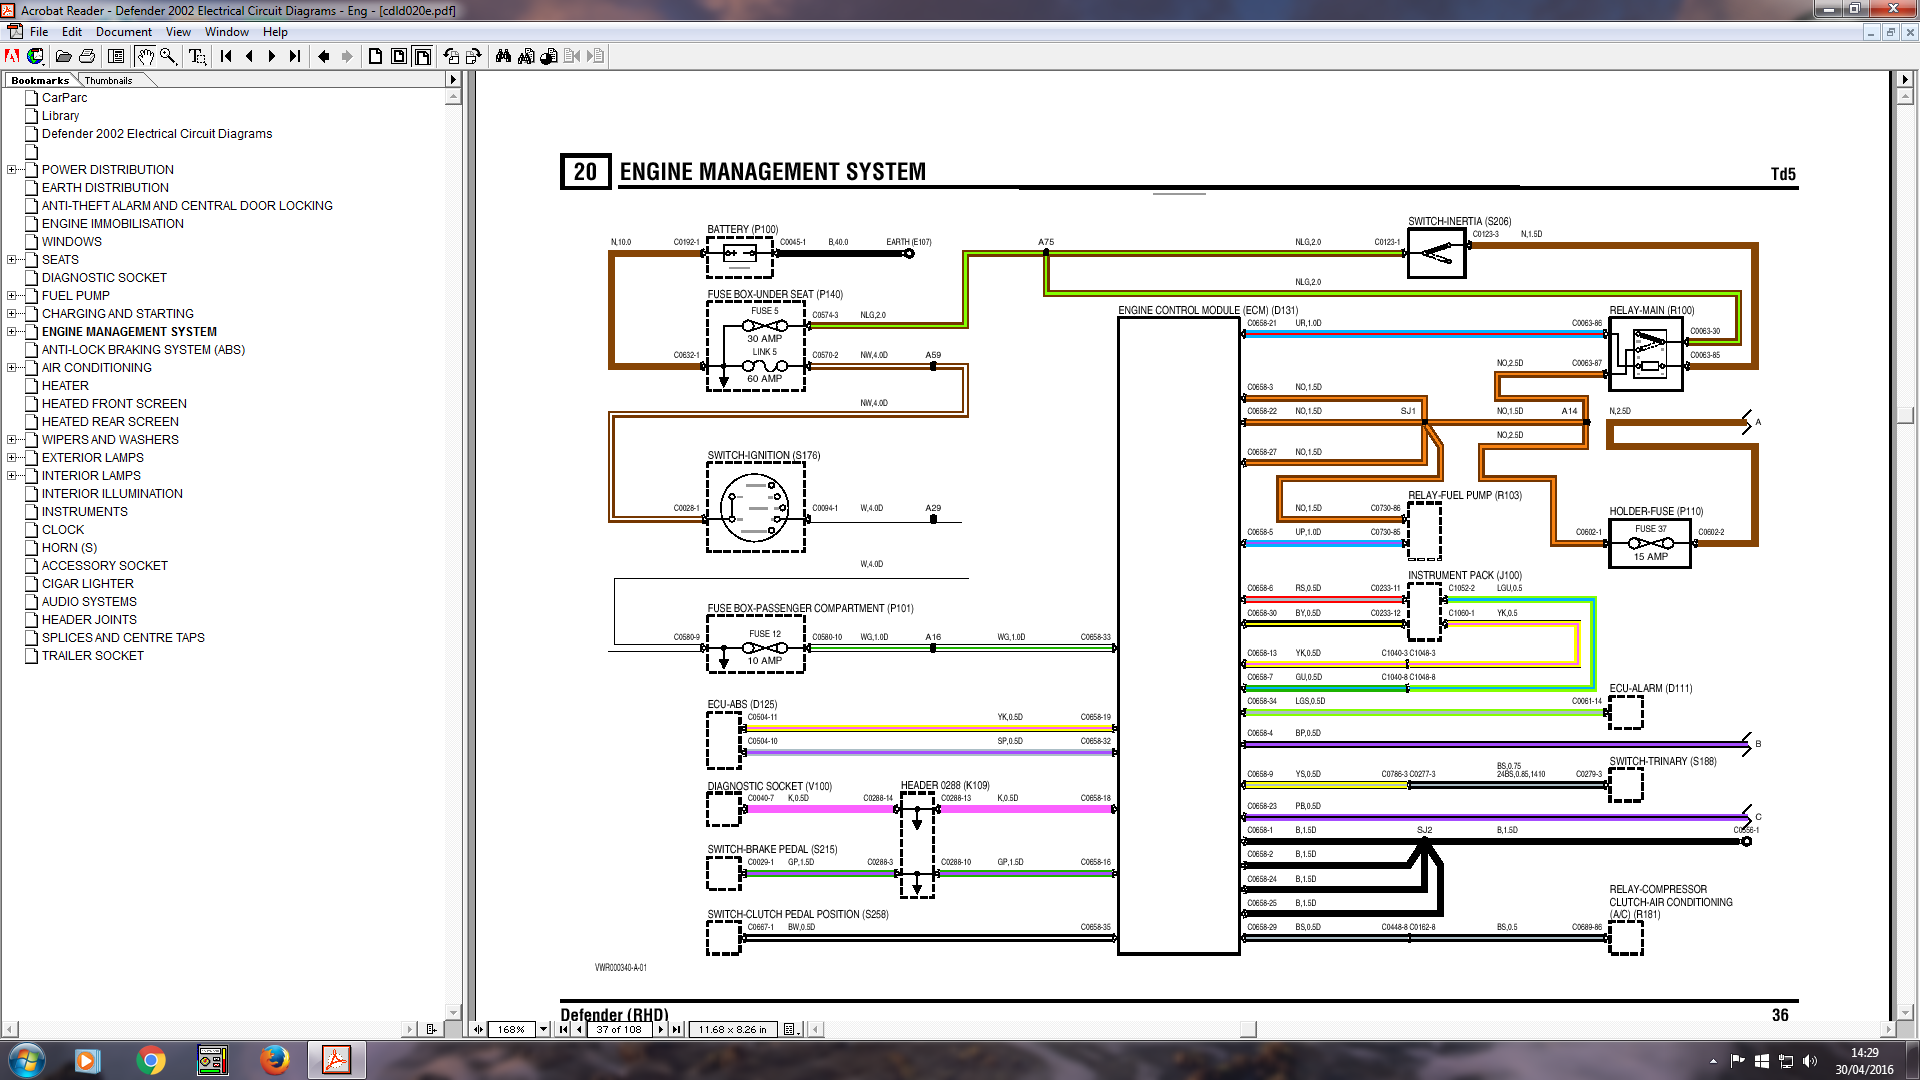This screenshot has height=1080, width=1920.
Task: Open the Document menu
Action: click(124, 32)
